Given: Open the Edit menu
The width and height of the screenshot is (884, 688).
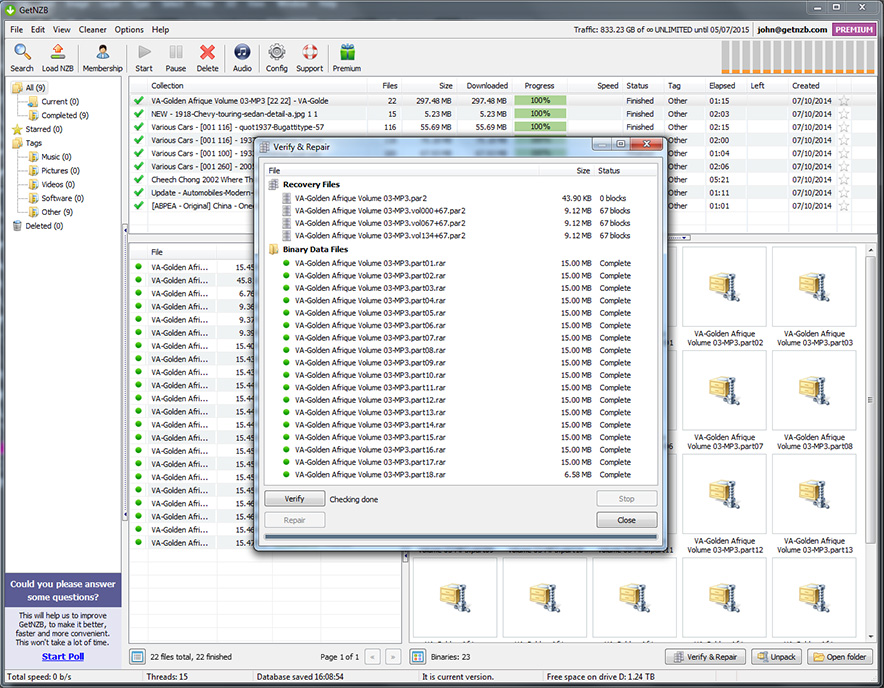Looking at the screenshot, I should (x=38, y=29).
